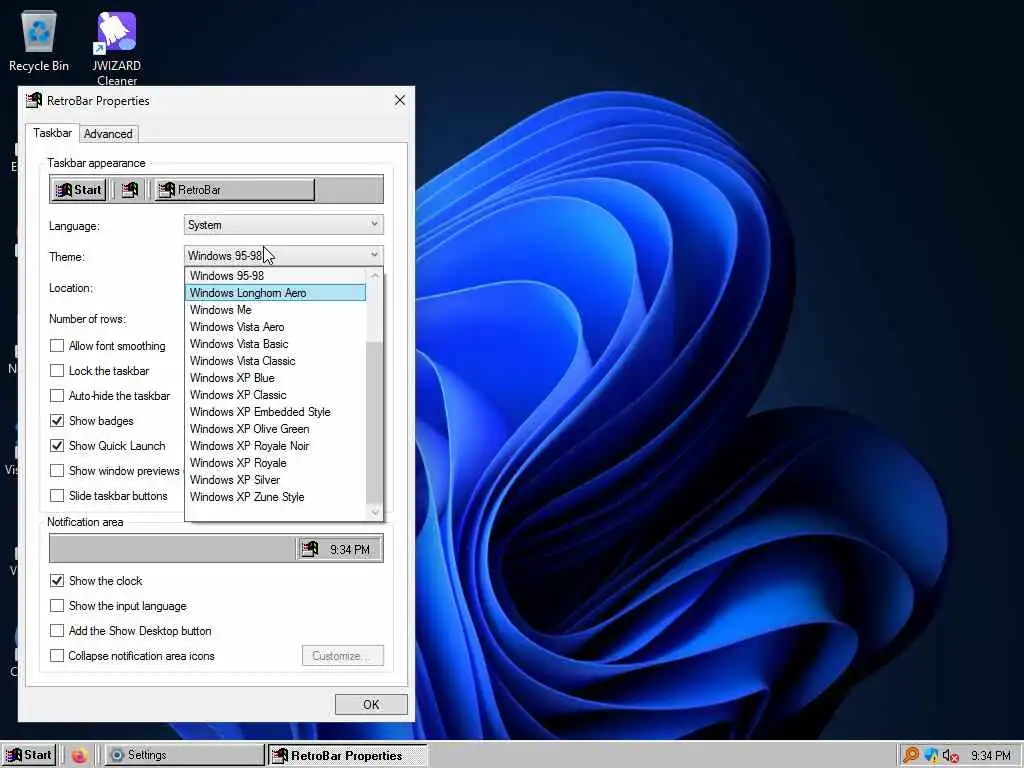Click the quick launch icon in the taskbar preview
1024x768 pixels.
(130, 190)
